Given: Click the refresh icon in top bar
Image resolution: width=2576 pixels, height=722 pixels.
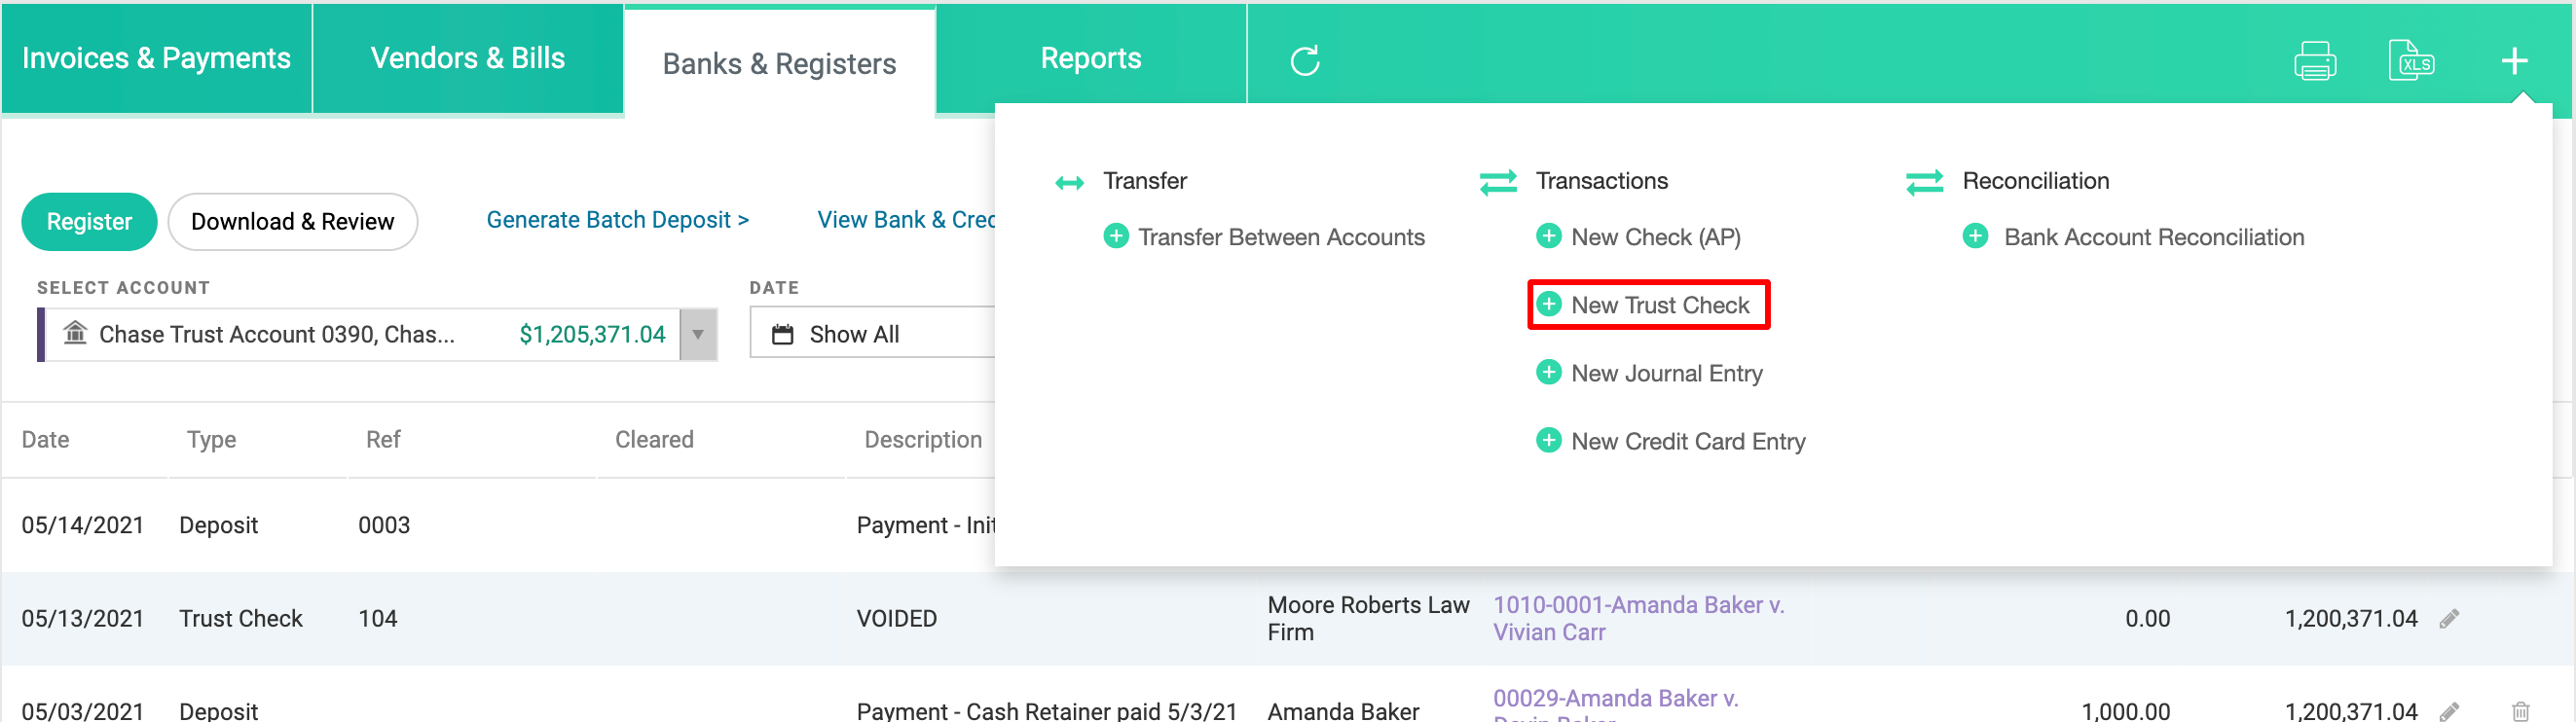Looking at the screenshot, I should [1305, 61].
